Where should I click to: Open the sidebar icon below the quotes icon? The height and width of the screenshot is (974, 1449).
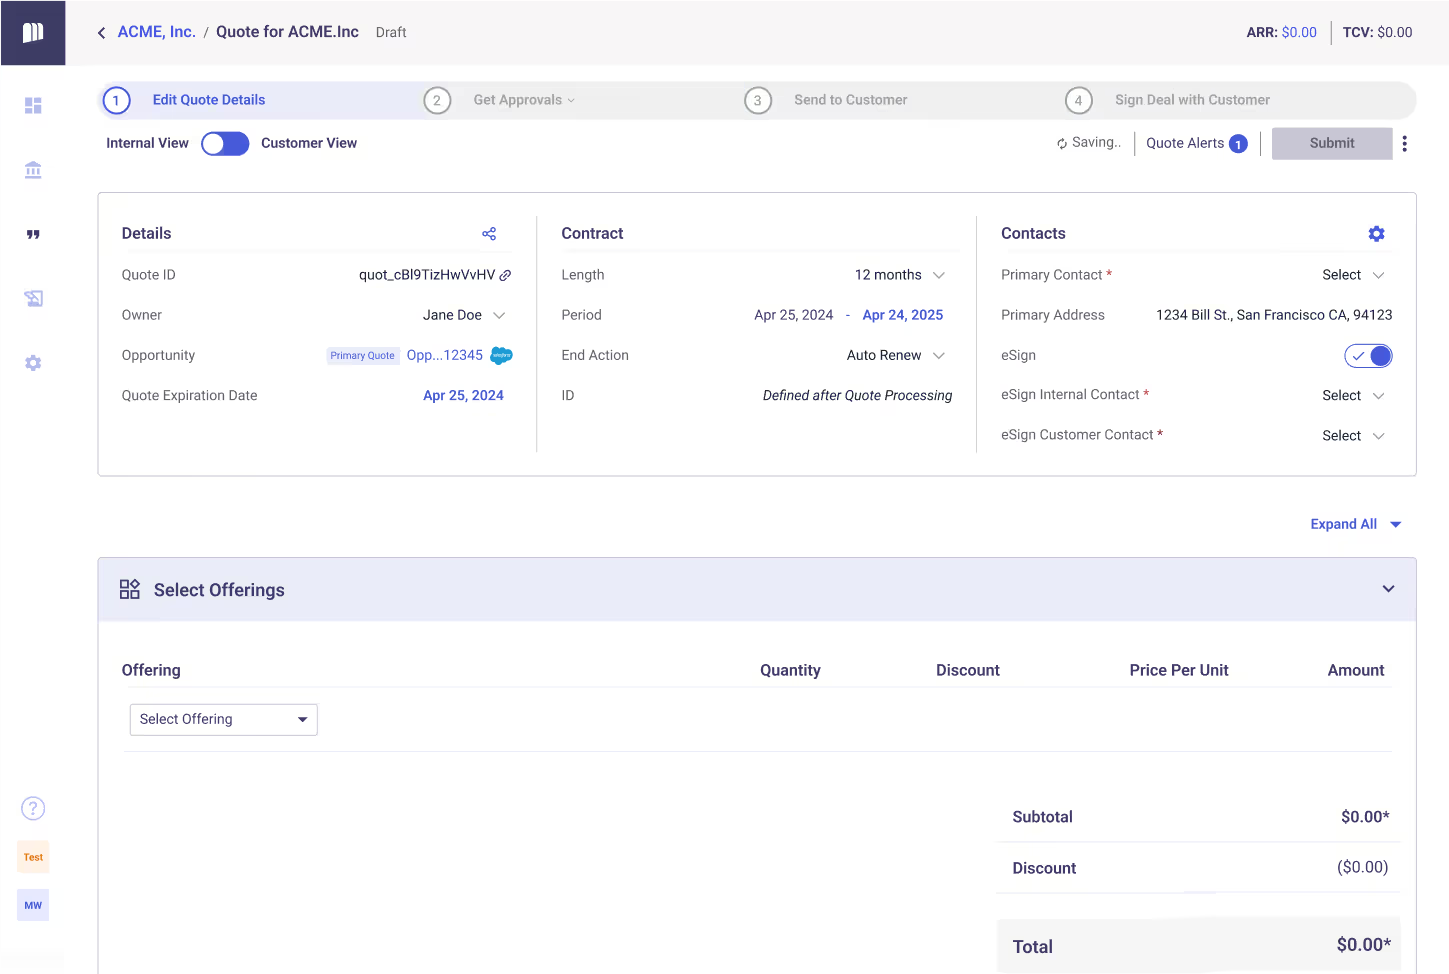(x=33, y=298)
